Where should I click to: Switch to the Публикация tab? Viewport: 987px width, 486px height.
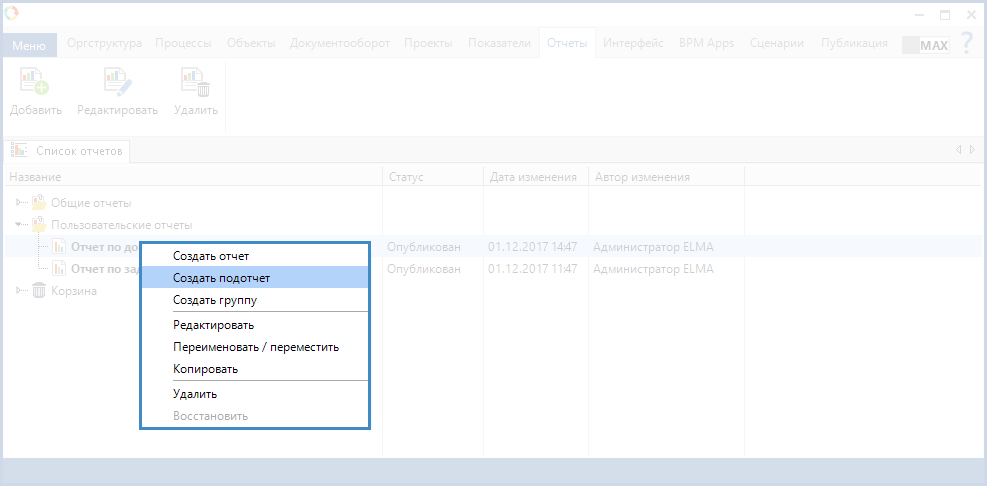point(854,43)
